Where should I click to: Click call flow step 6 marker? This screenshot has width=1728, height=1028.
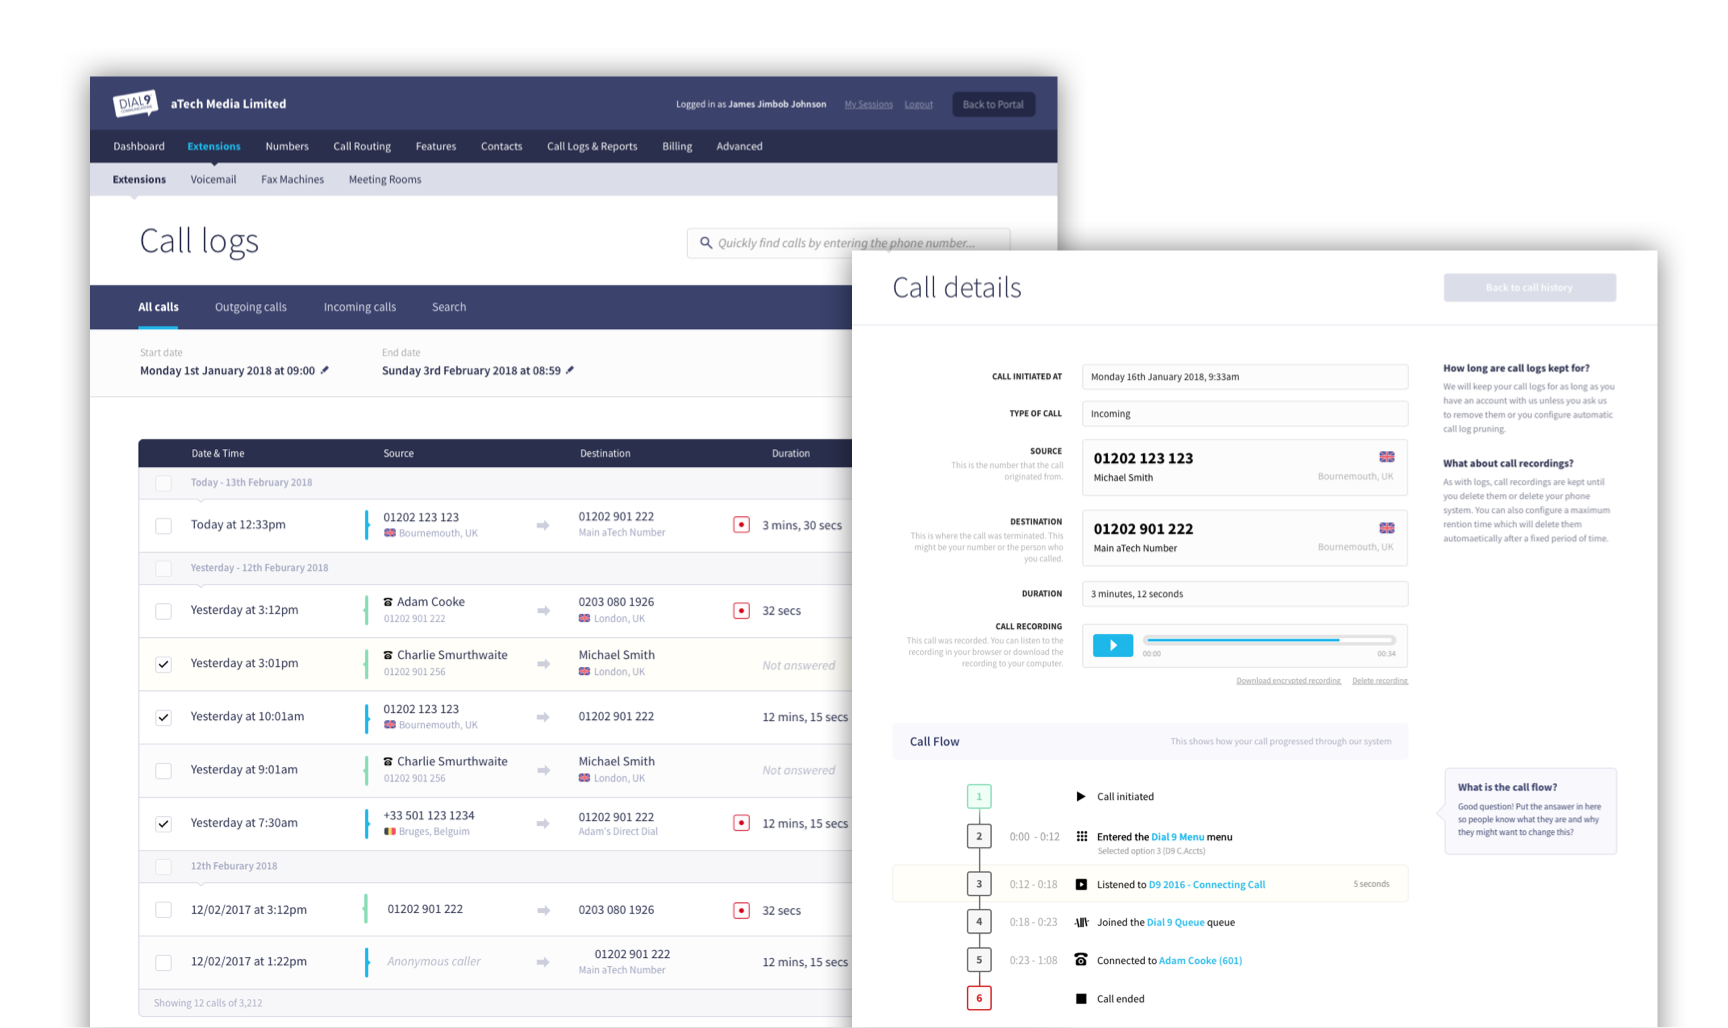click(x=979, y=998)
